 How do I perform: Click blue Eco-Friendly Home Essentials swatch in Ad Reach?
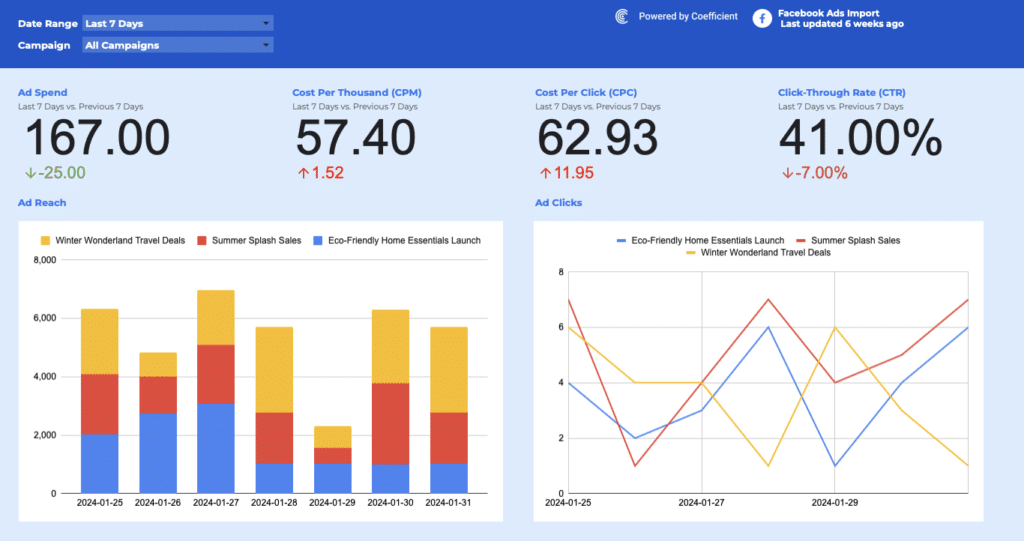[x=318, y=240]
